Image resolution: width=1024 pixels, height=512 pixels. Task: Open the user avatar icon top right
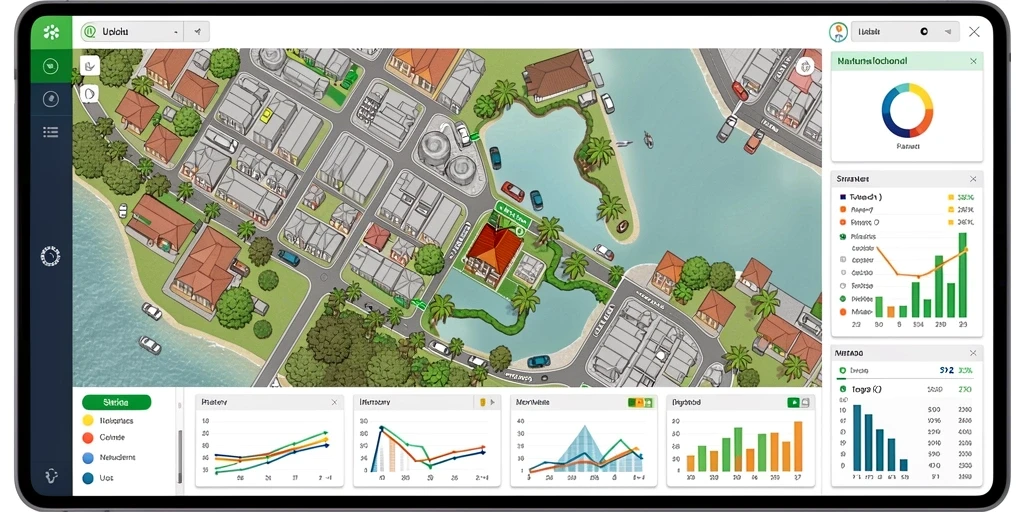tap(838, 31)
